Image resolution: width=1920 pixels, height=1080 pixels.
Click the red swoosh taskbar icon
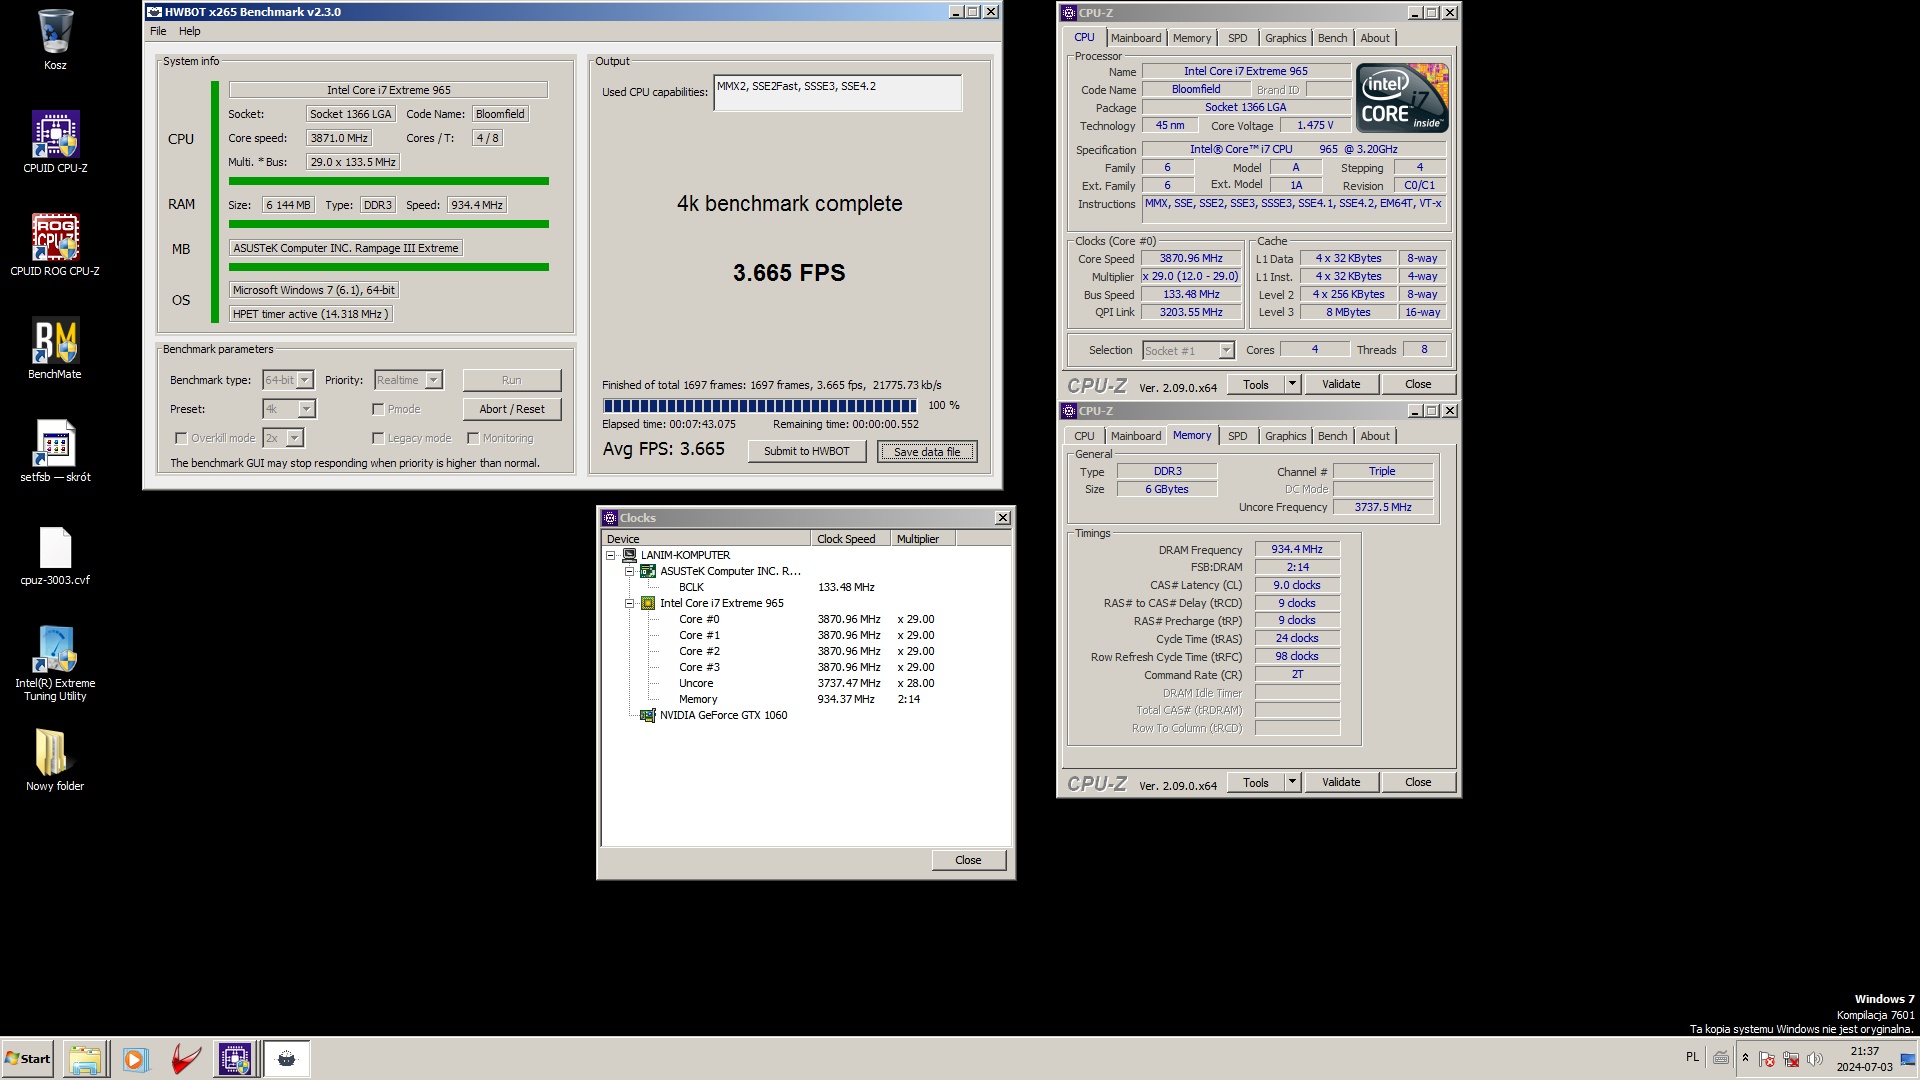coord(185,1059)
